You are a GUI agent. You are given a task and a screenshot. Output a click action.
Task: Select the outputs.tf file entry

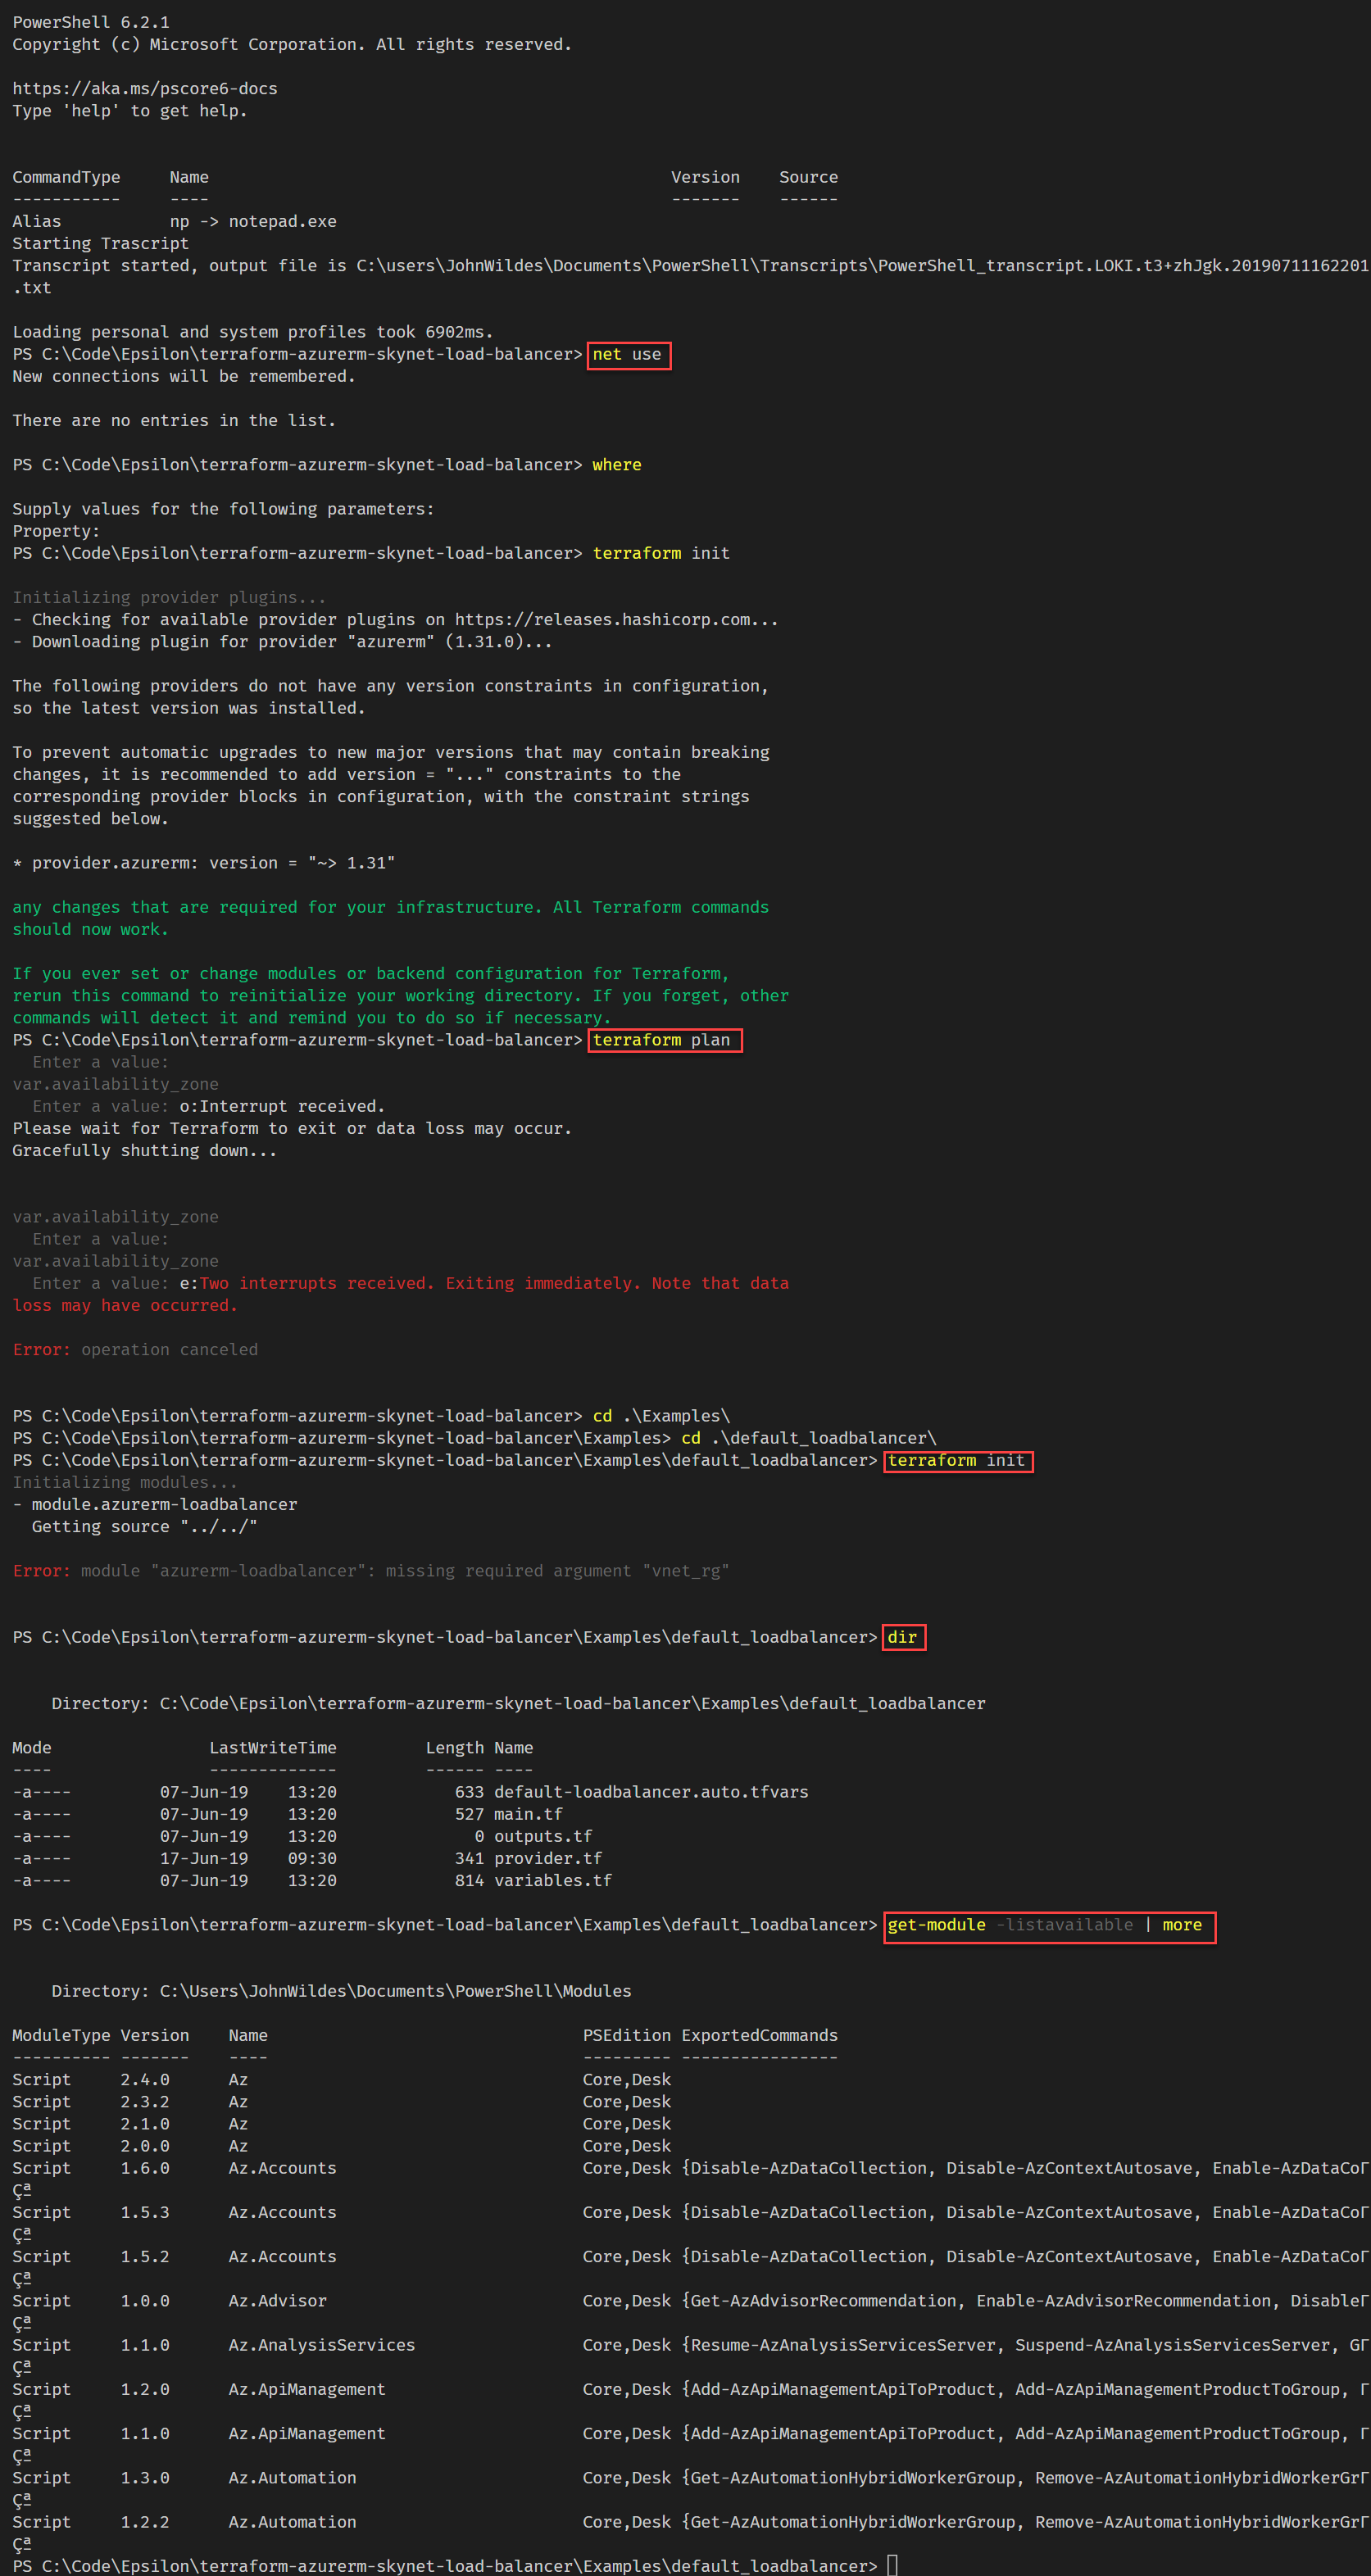541,1835
